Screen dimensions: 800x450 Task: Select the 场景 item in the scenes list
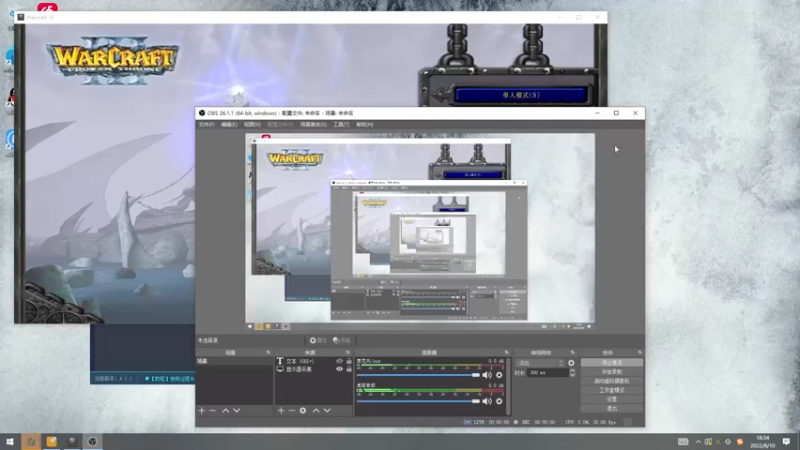pyautogui.click(x=234, y=361)
